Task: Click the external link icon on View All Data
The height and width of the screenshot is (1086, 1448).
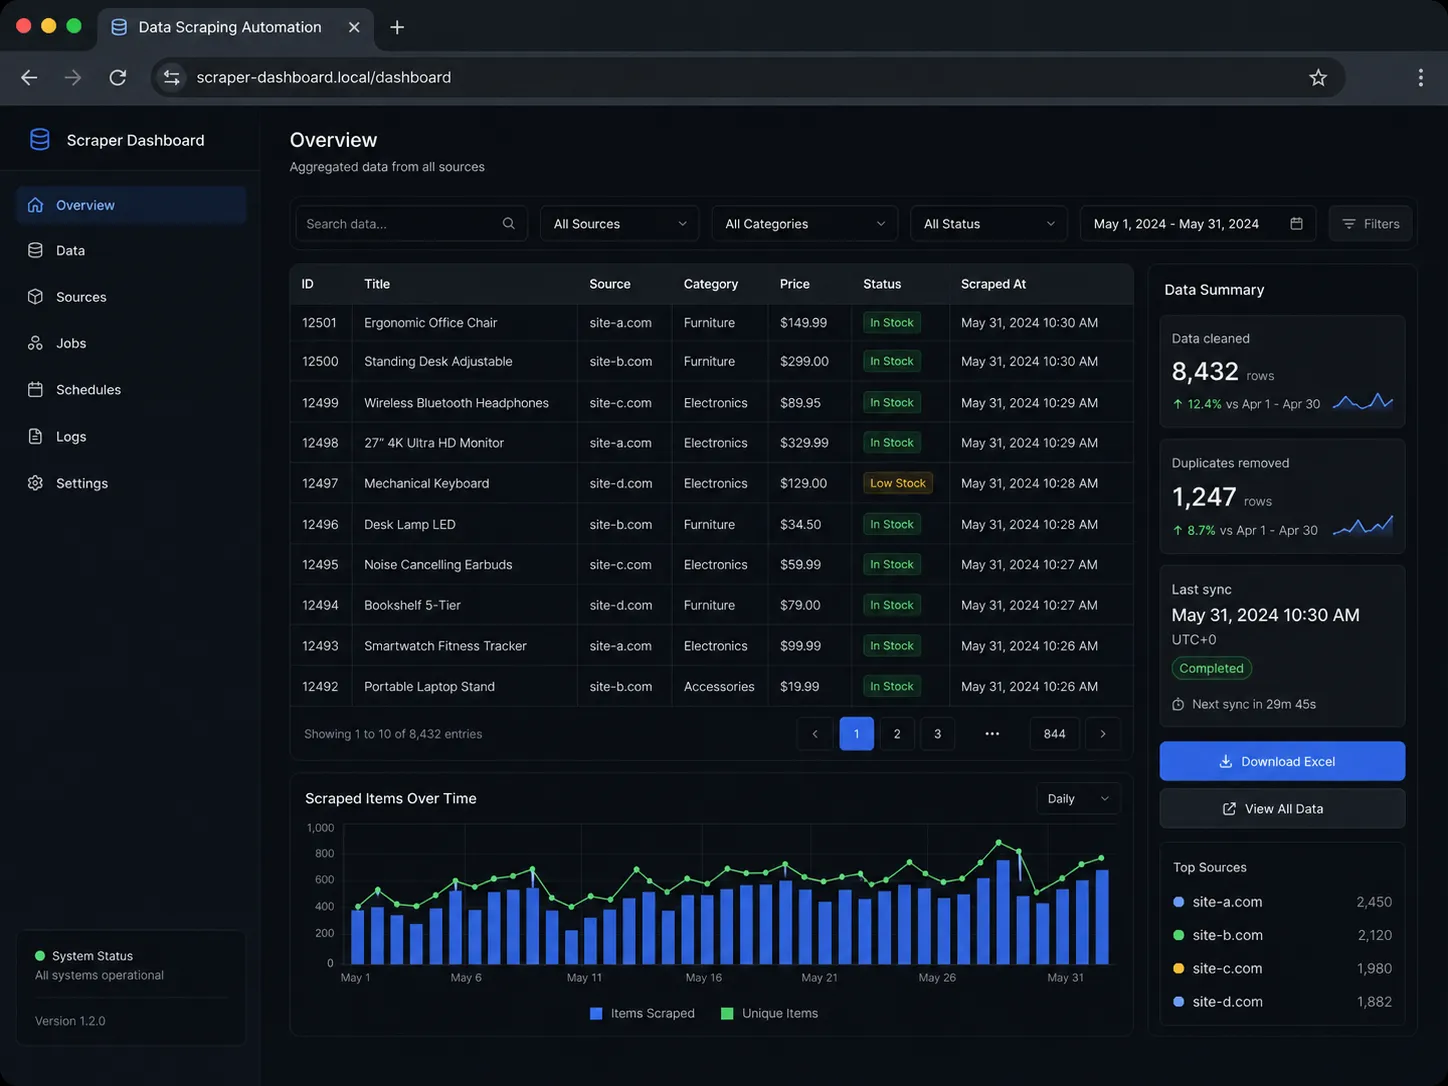Action: click(x=1229, y=809)
